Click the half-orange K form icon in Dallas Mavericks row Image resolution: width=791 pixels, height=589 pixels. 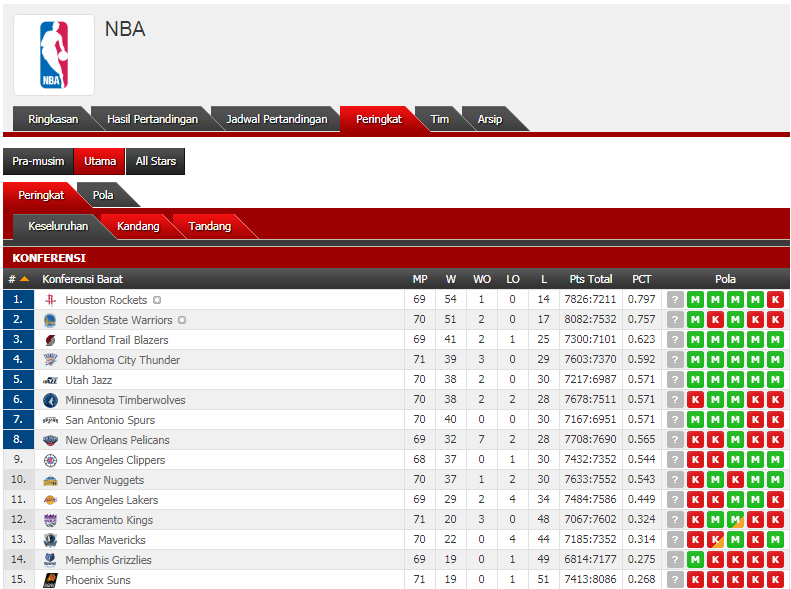(715, 540)
